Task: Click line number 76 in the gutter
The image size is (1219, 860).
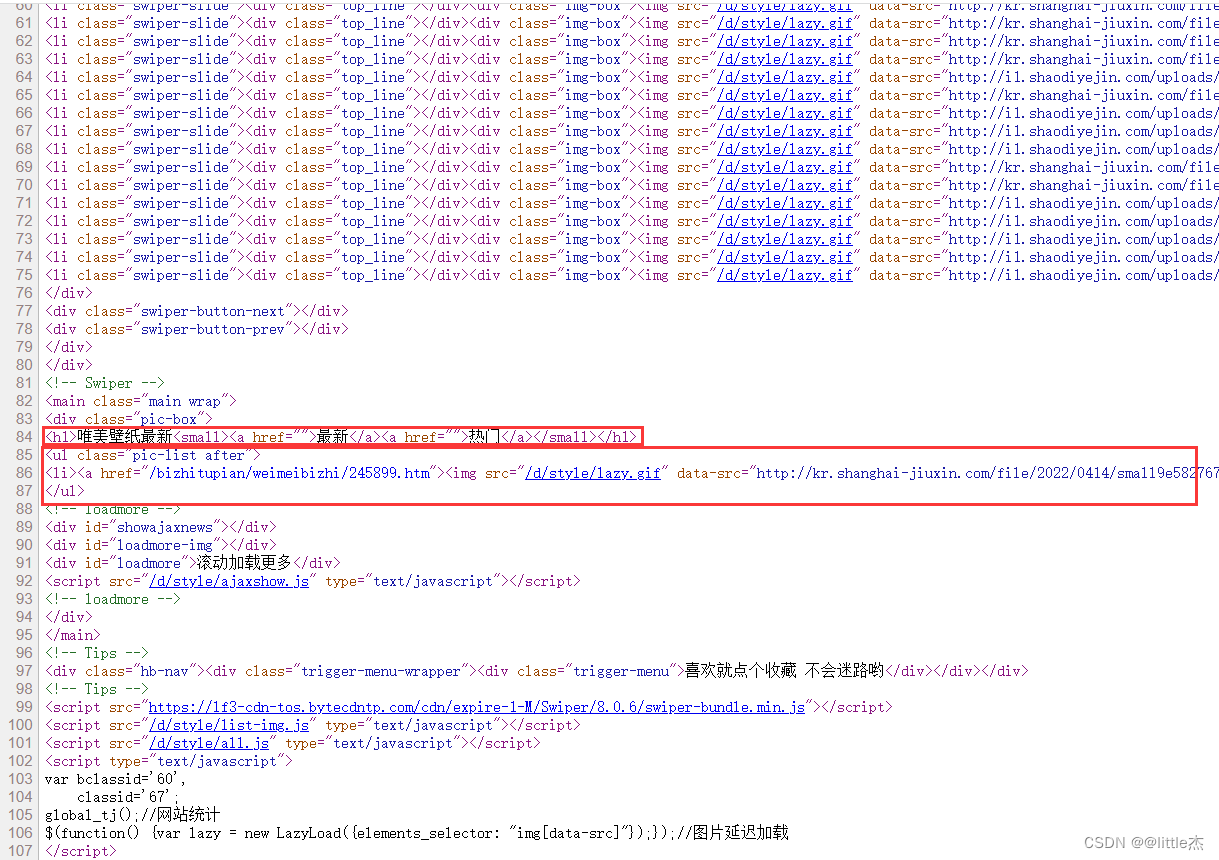Action: point(23,293)
